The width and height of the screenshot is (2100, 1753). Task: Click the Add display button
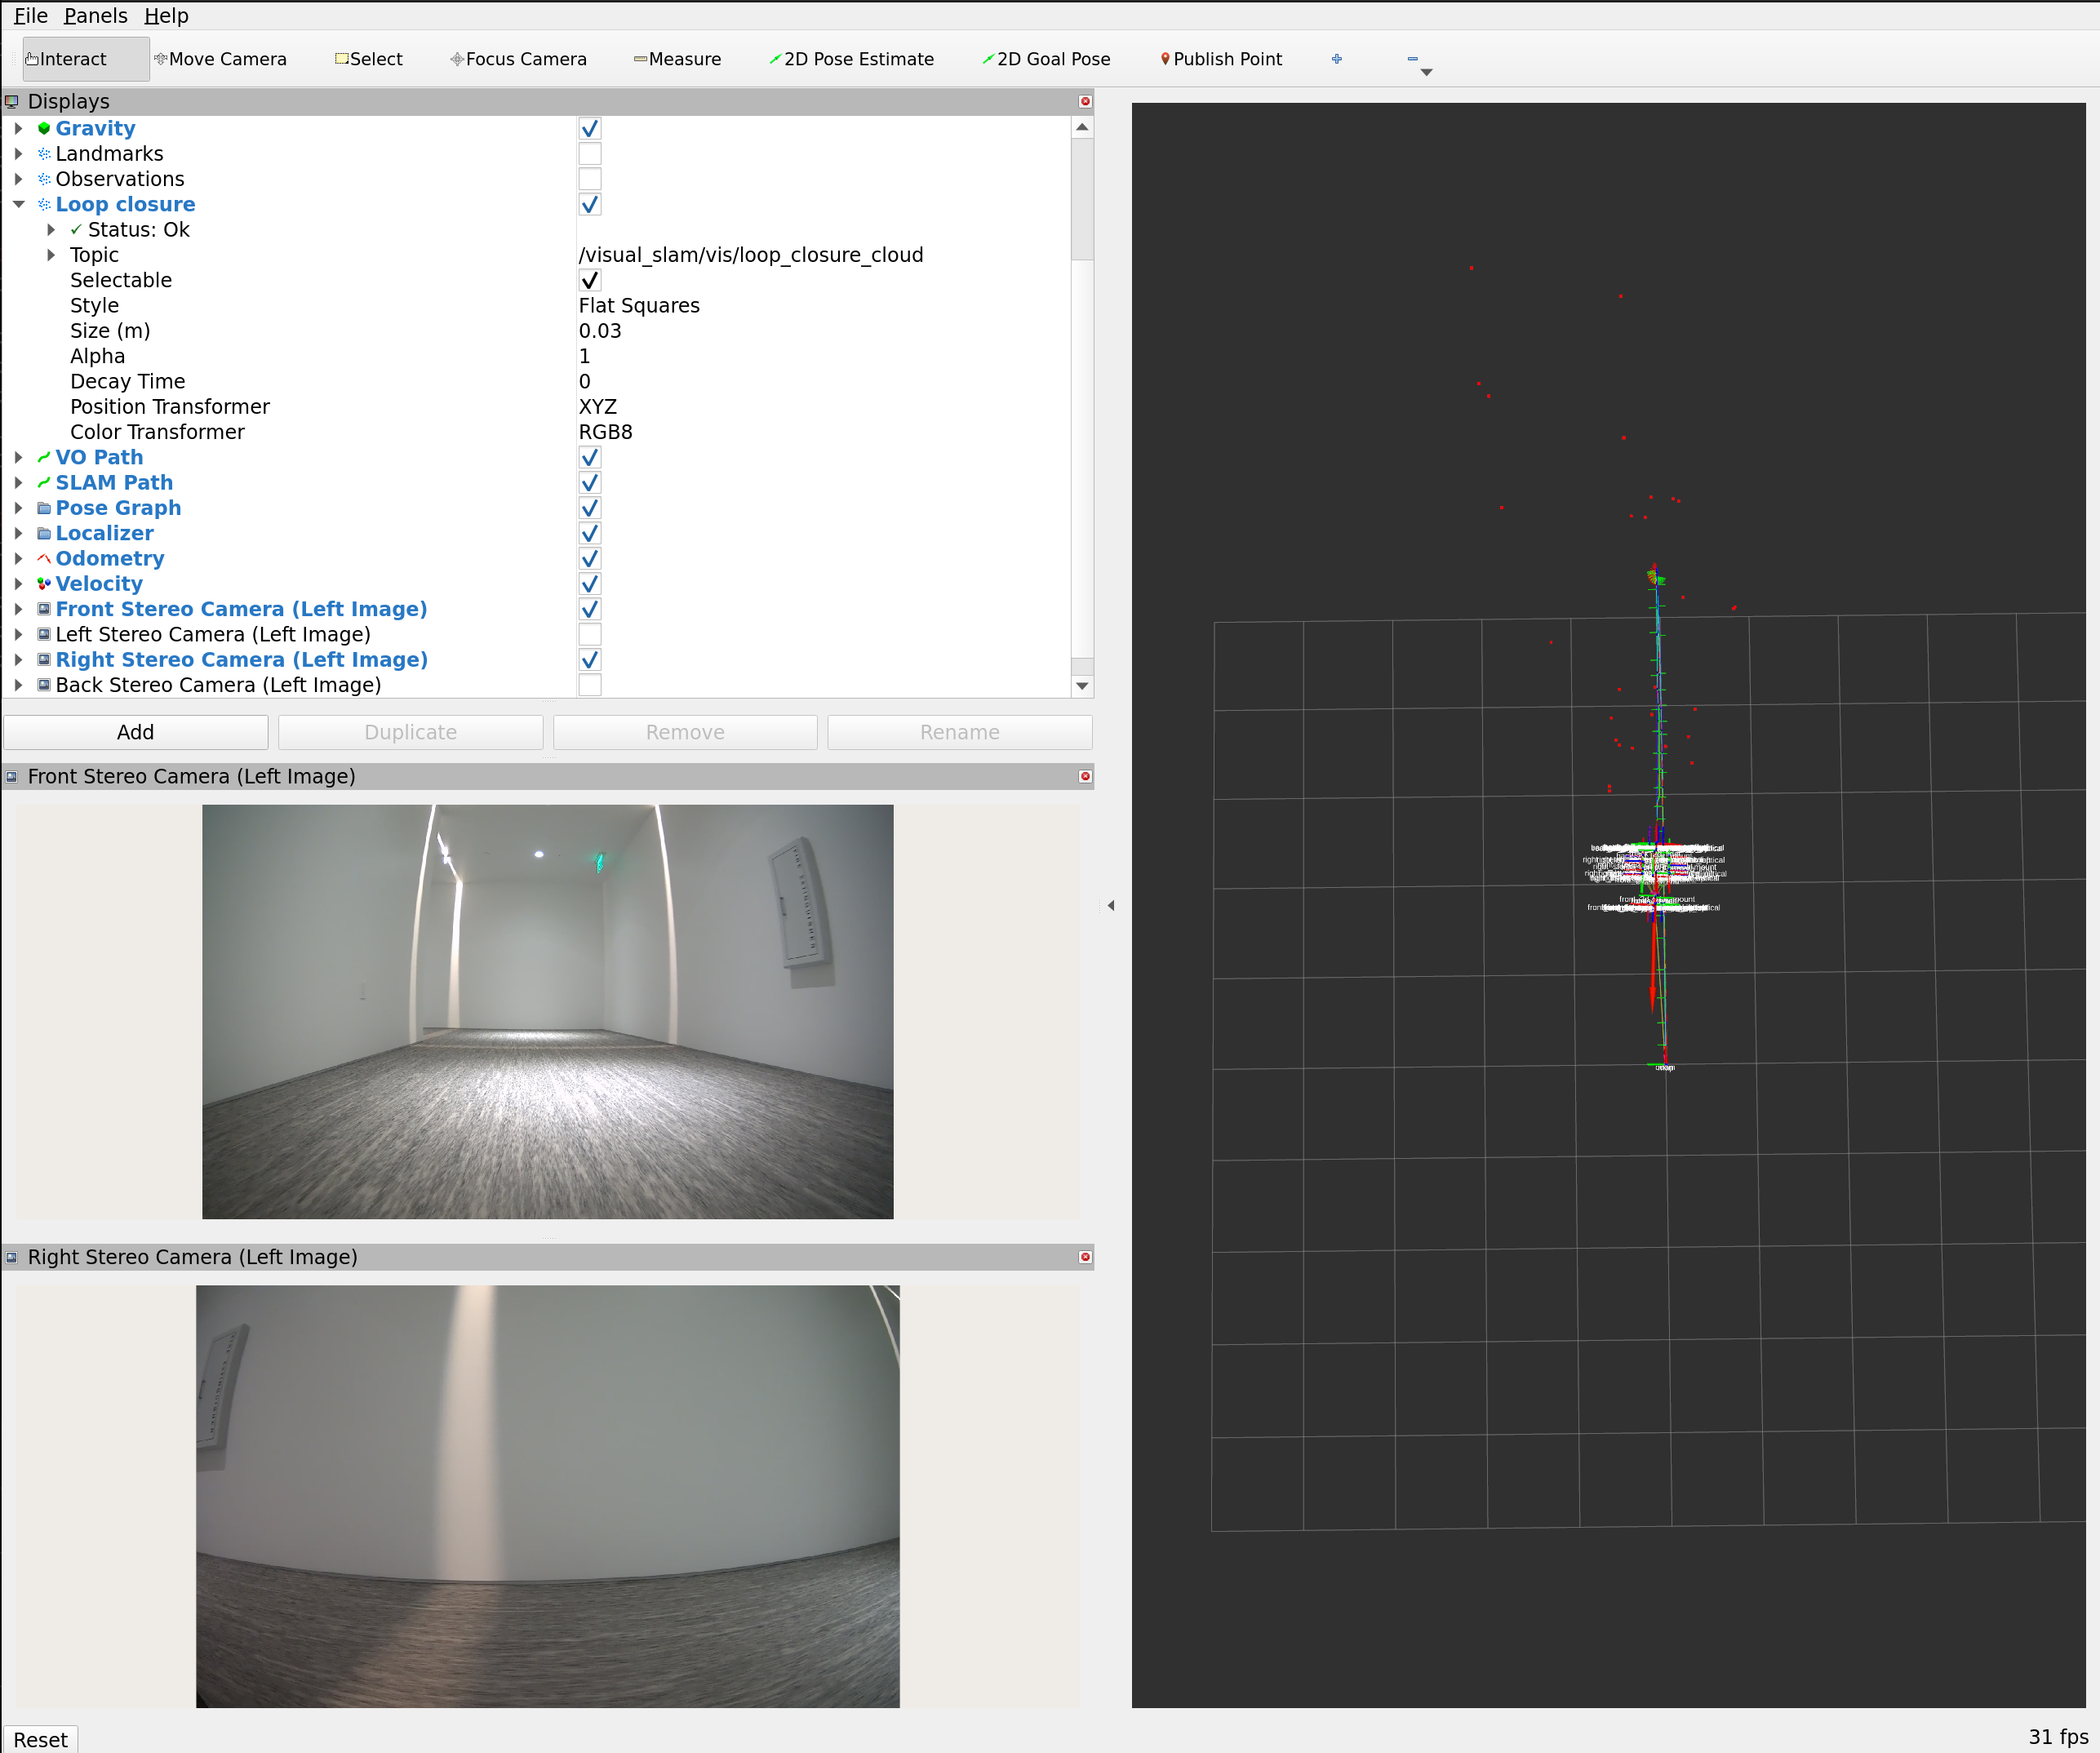tap(135, 732)
